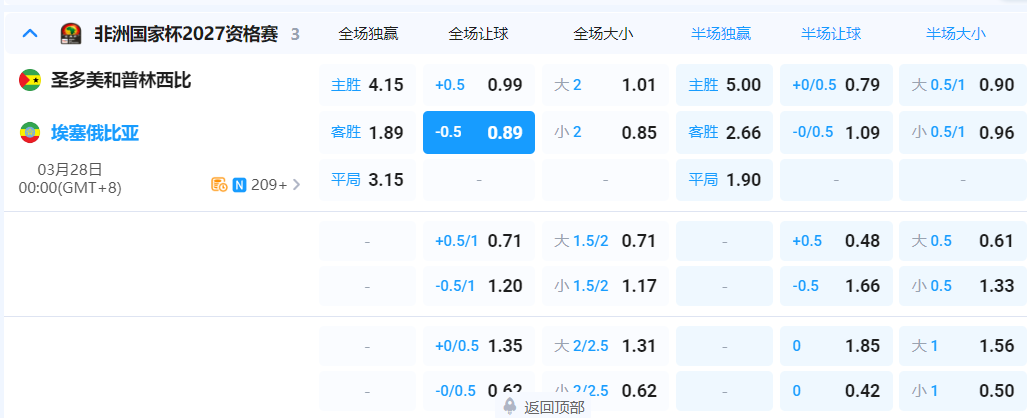Select the 半场独赢 column header

[721, 34]
